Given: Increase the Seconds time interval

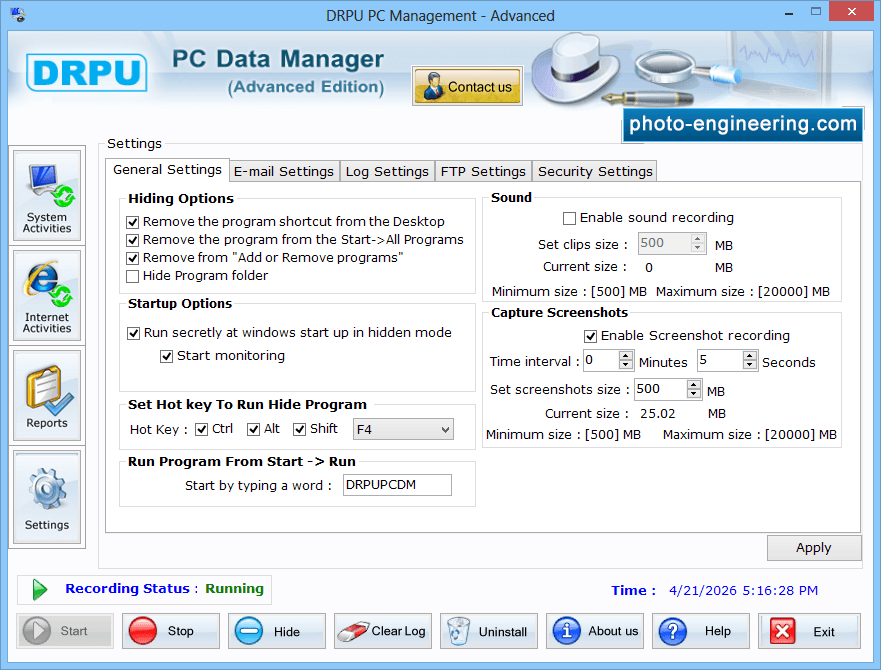Looking at the screenshot, I should coord(750,355).
